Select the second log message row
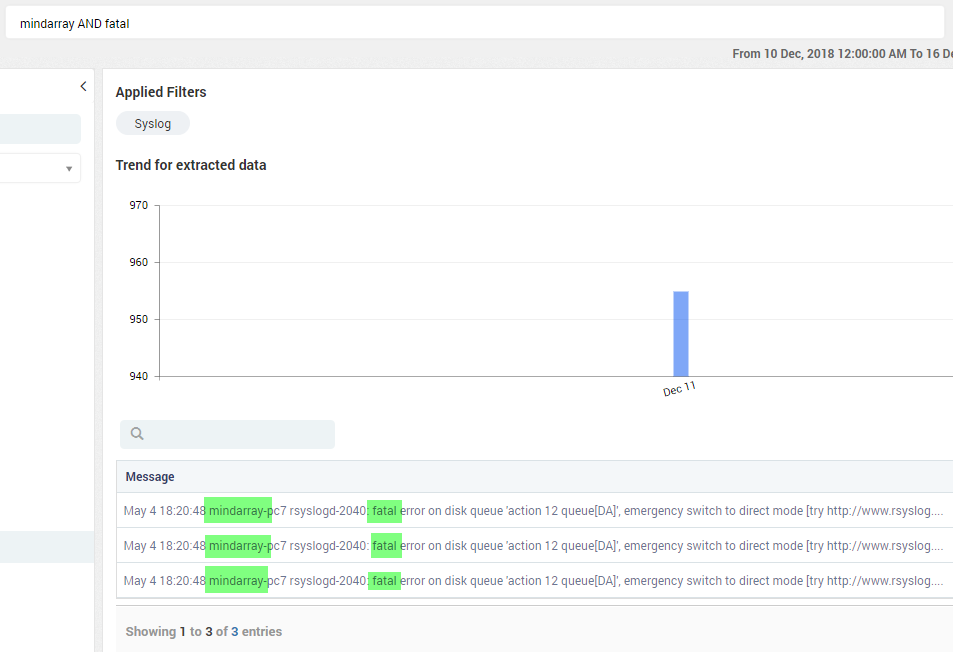Image resolution: width=953 pixels, height=652 pixels. (x=534, y=546)
